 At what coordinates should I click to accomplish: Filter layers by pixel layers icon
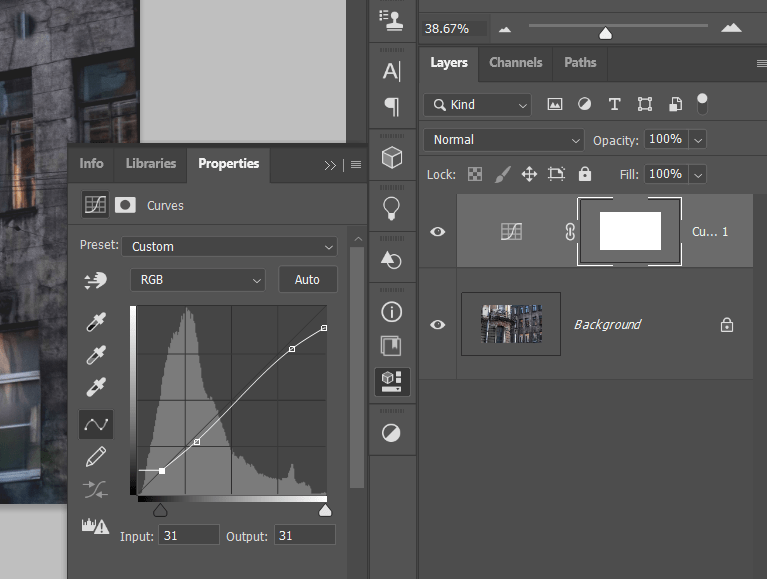point(555,104)
